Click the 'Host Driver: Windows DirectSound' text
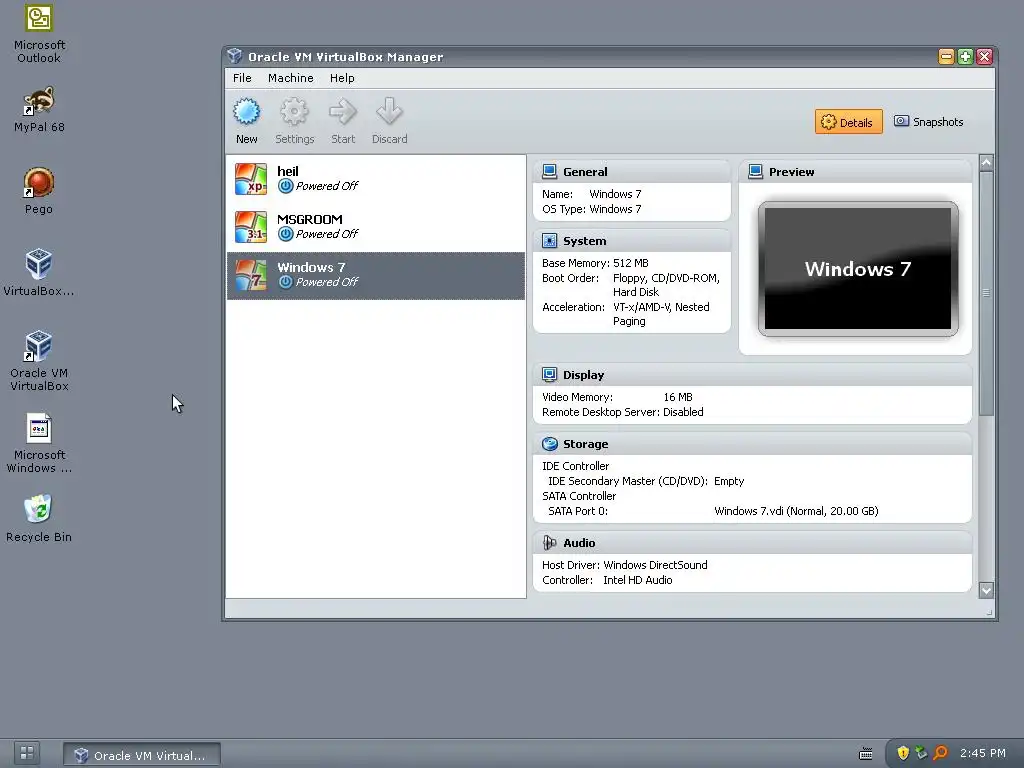 coord(624,565)
